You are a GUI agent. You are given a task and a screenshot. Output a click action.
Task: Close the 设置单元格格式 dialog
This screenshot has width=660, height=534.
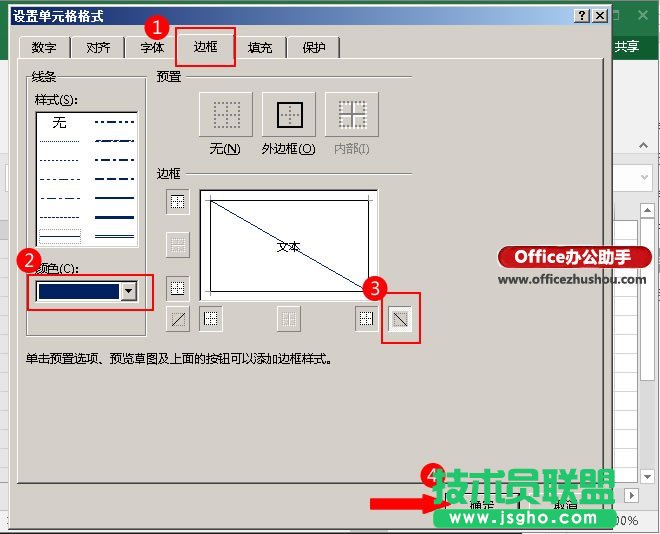tap(600, 16)
